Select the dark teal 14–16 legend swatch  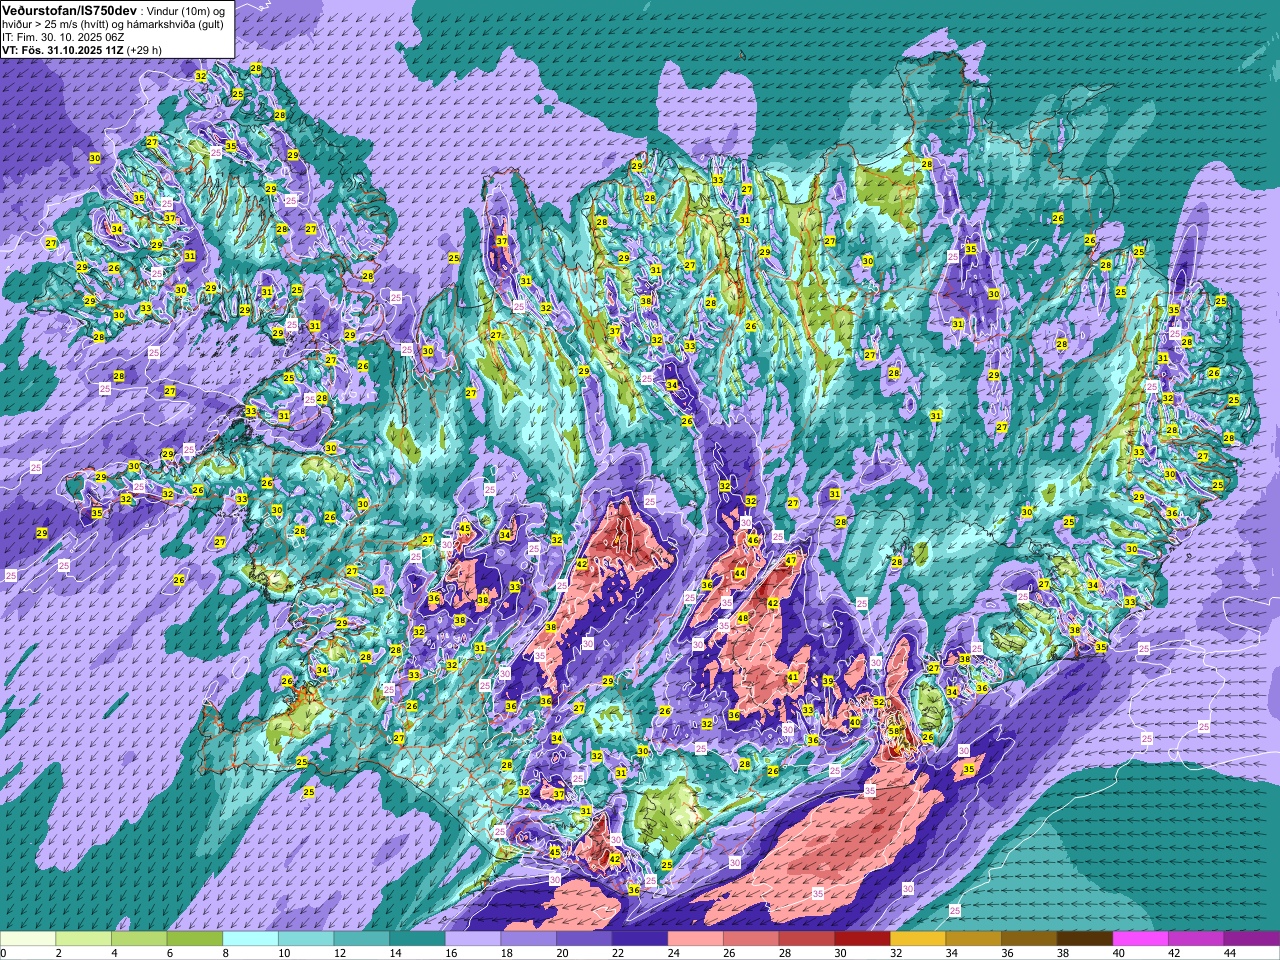coord(417,939)
